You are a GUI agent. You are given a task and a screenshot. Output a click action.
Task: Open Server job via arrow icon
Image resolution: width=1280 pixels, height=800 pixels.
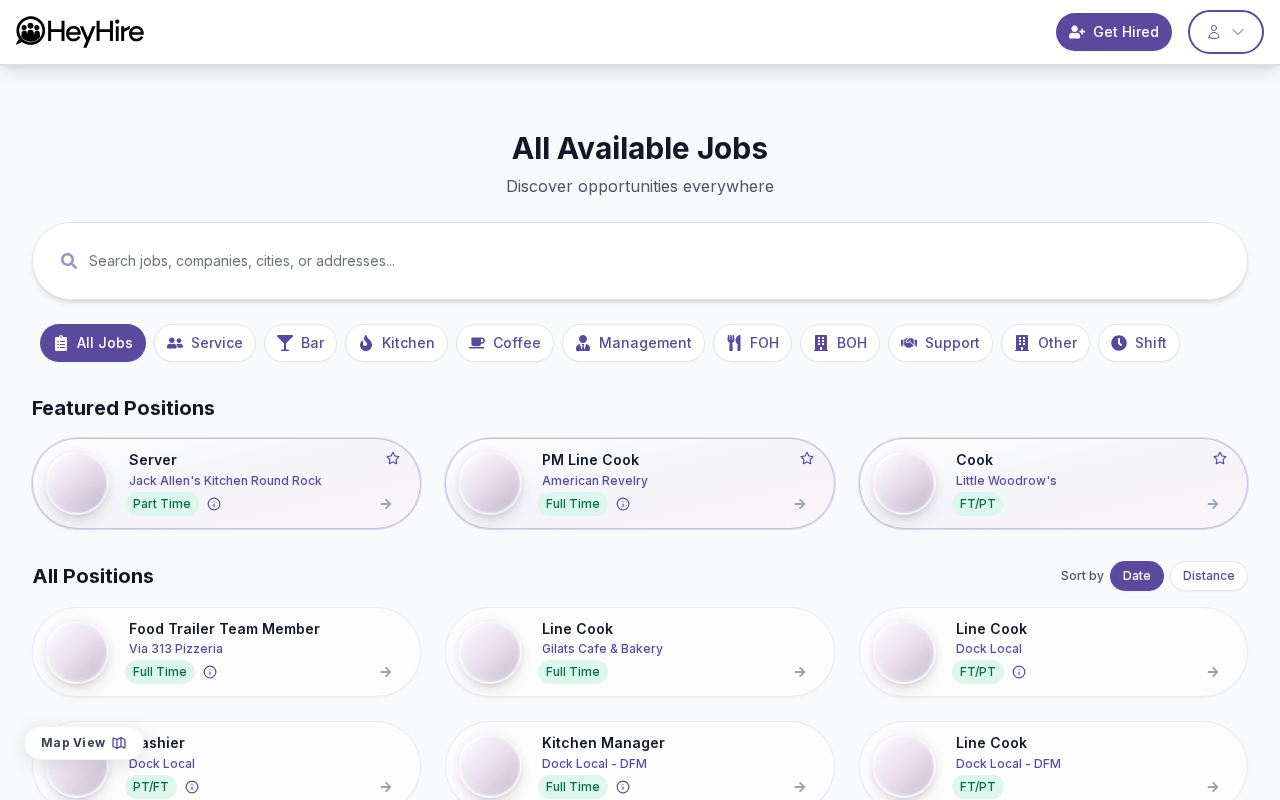pos(386,504)
